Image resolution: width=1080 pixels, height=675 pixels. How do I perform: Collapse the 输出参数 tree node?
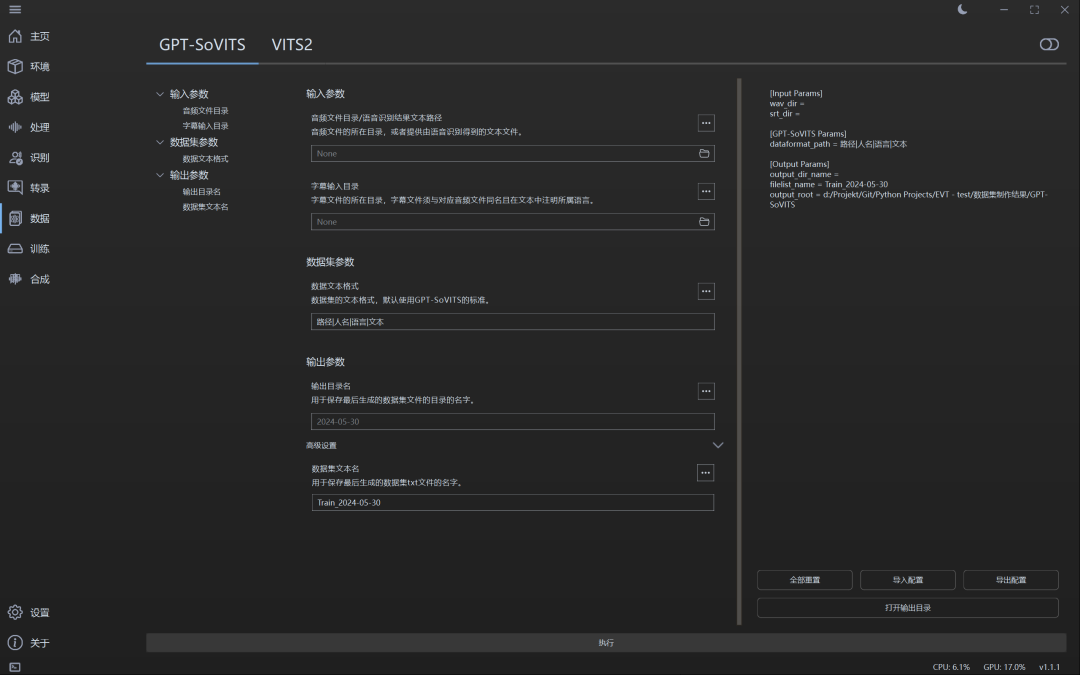160,176
